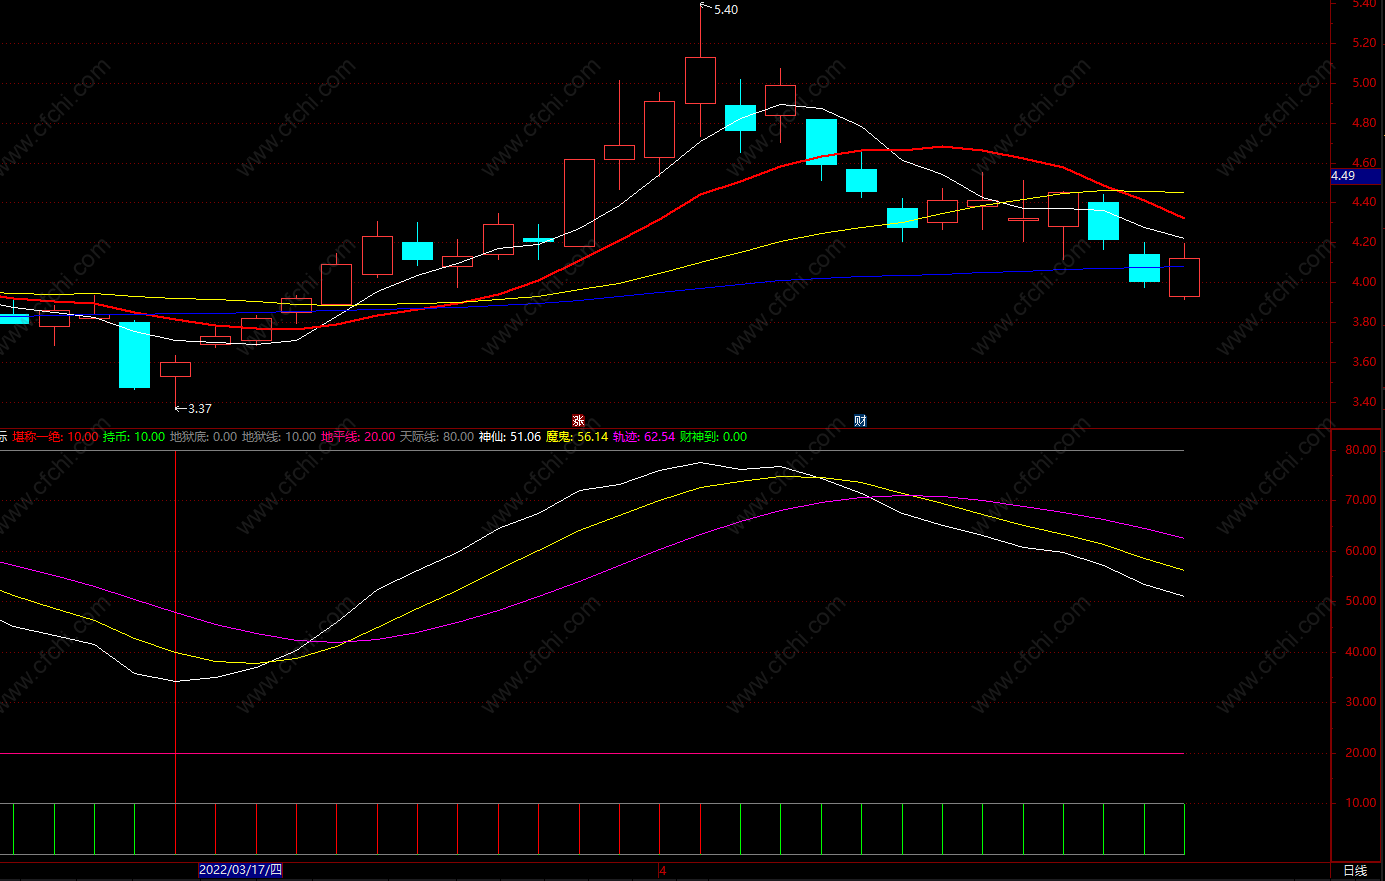Click the 轨迹: 62.54 indicator value
The image size is (1385, 881).
coord(644,437)
